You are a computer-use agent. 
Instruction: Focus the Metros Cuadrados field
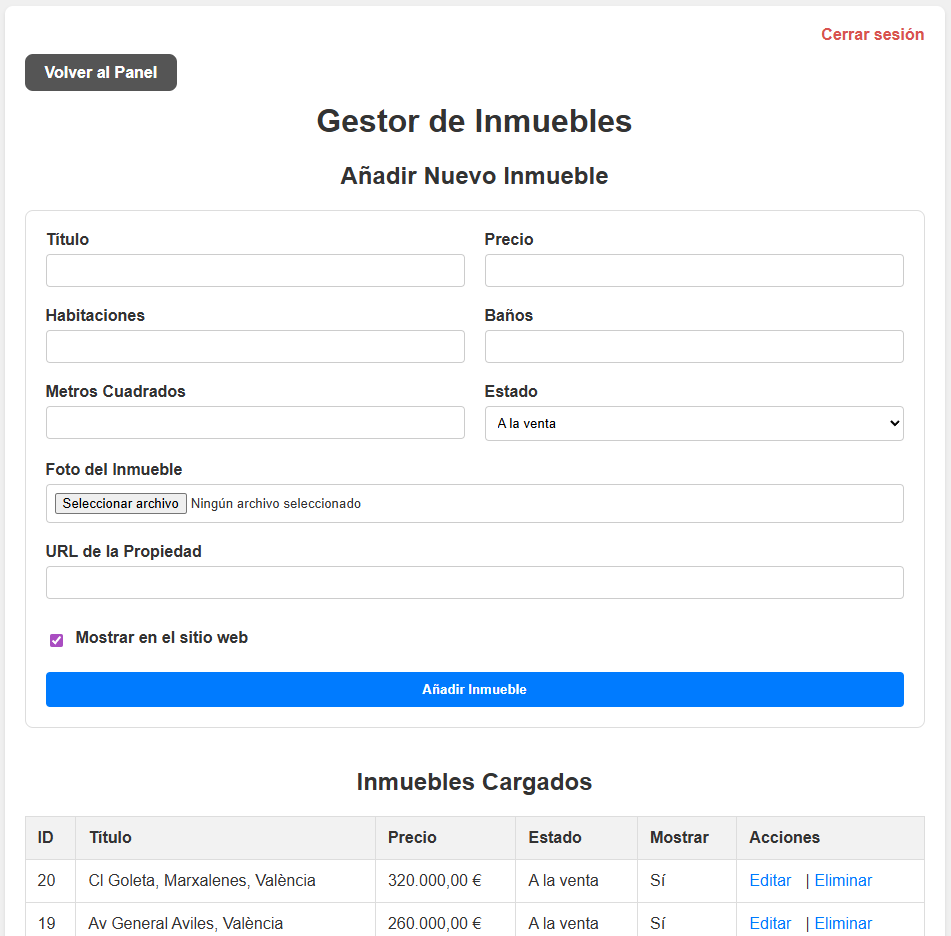[255, 423]
